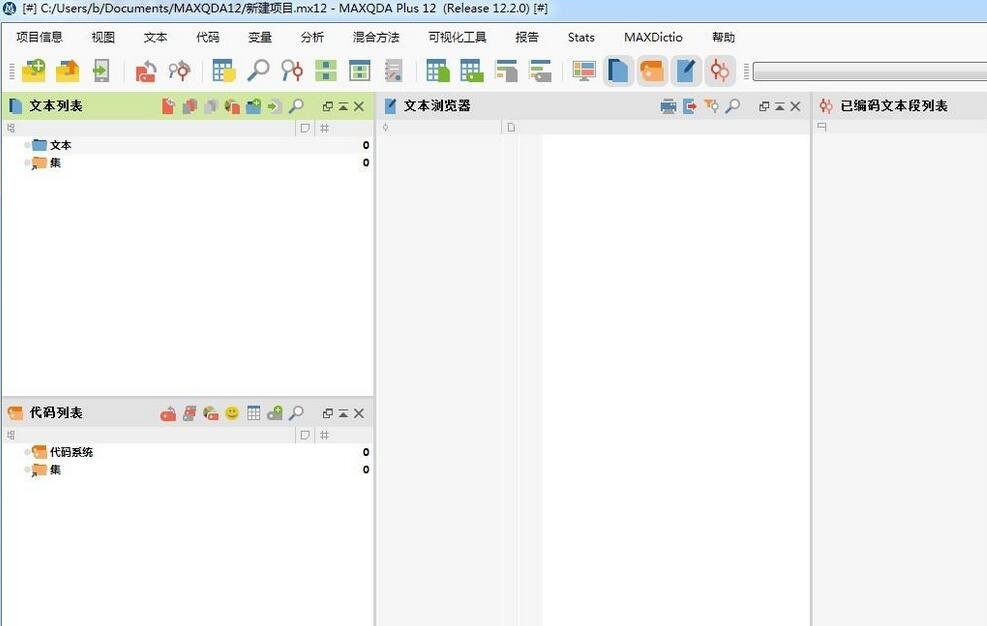Open the overview table with yellow note icon
Screen dimensions: 987x626
[x=223, y=71]
